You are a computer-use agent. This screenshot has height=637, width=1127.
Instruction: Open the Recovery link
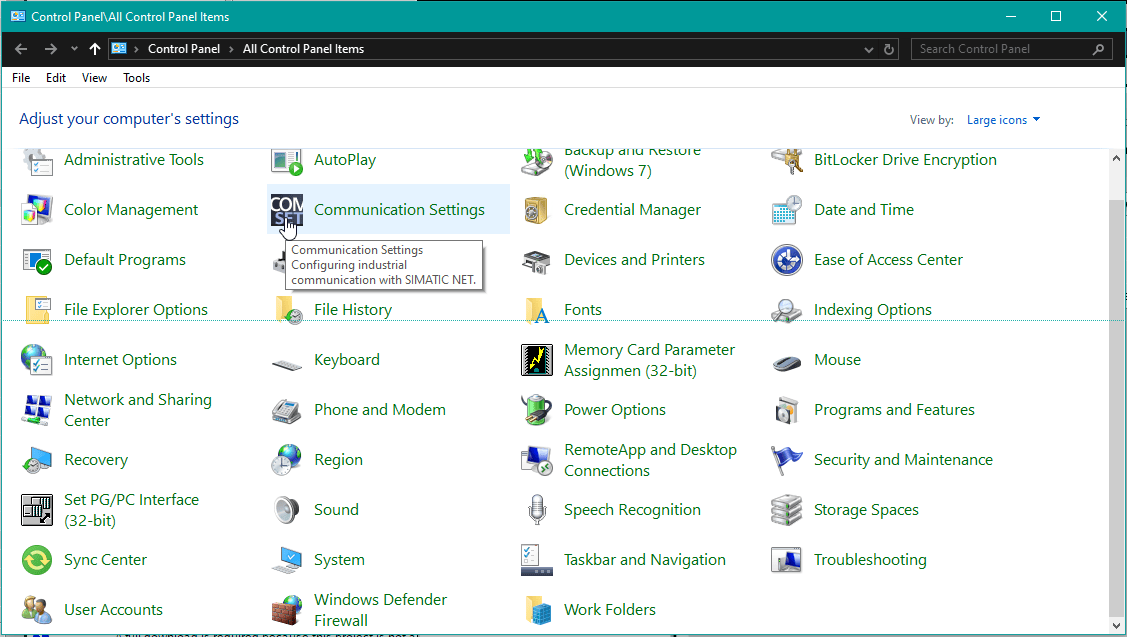96,460
